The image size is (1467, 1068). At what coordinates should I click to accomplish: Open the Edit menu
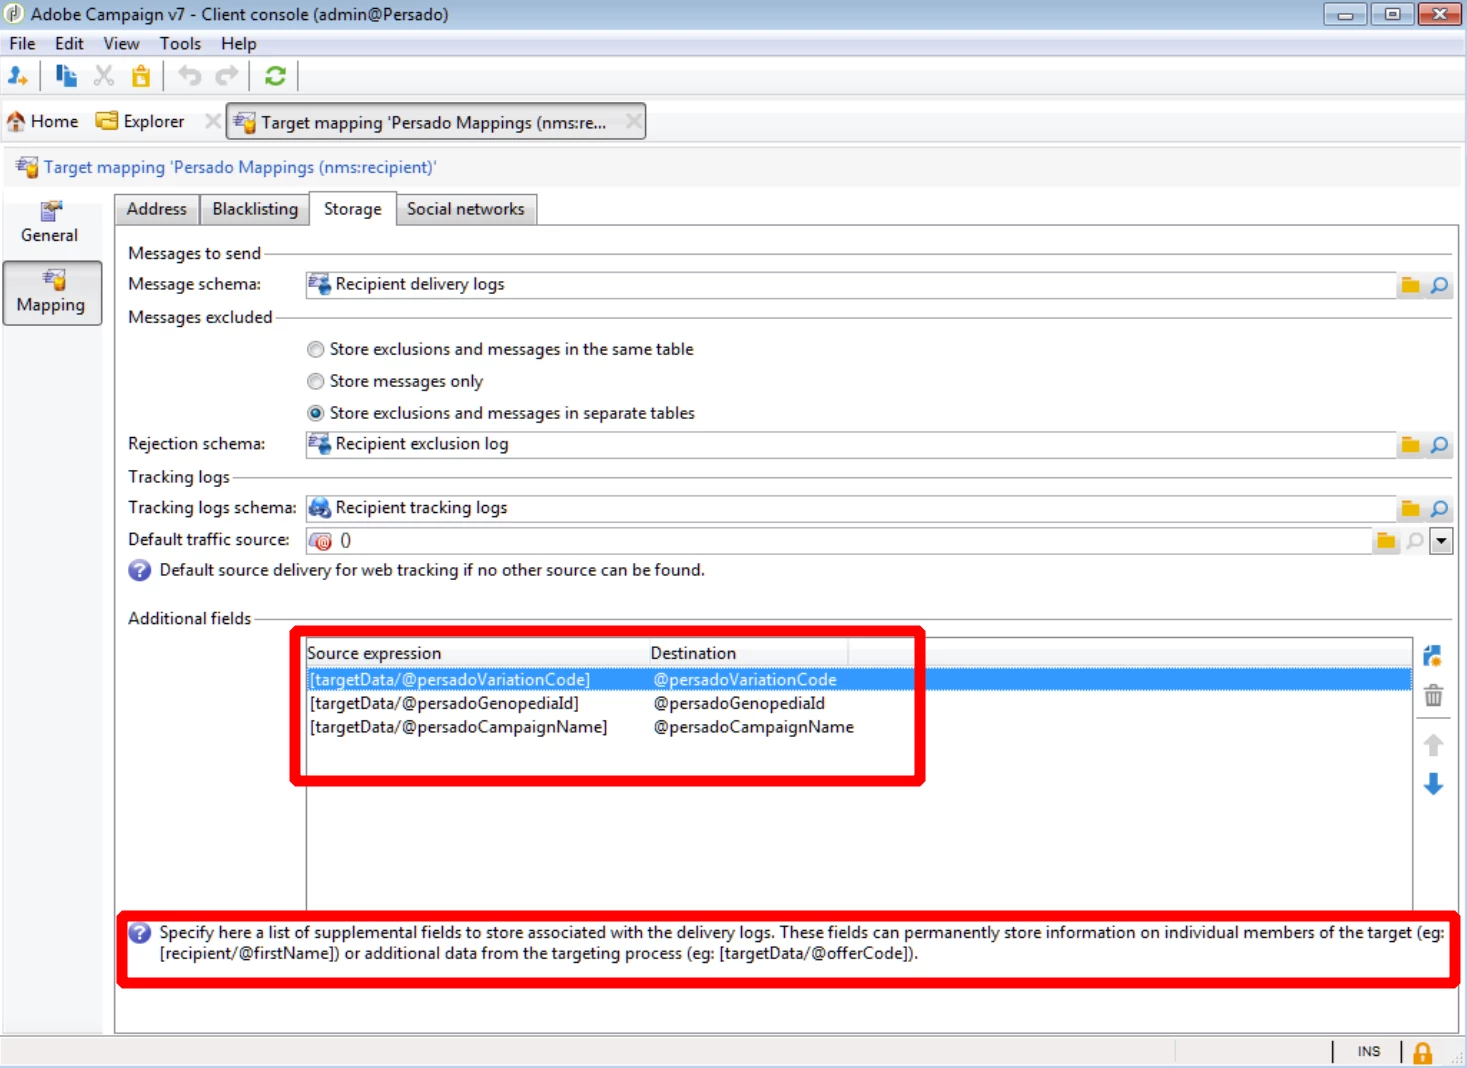[x=69, y=44]
